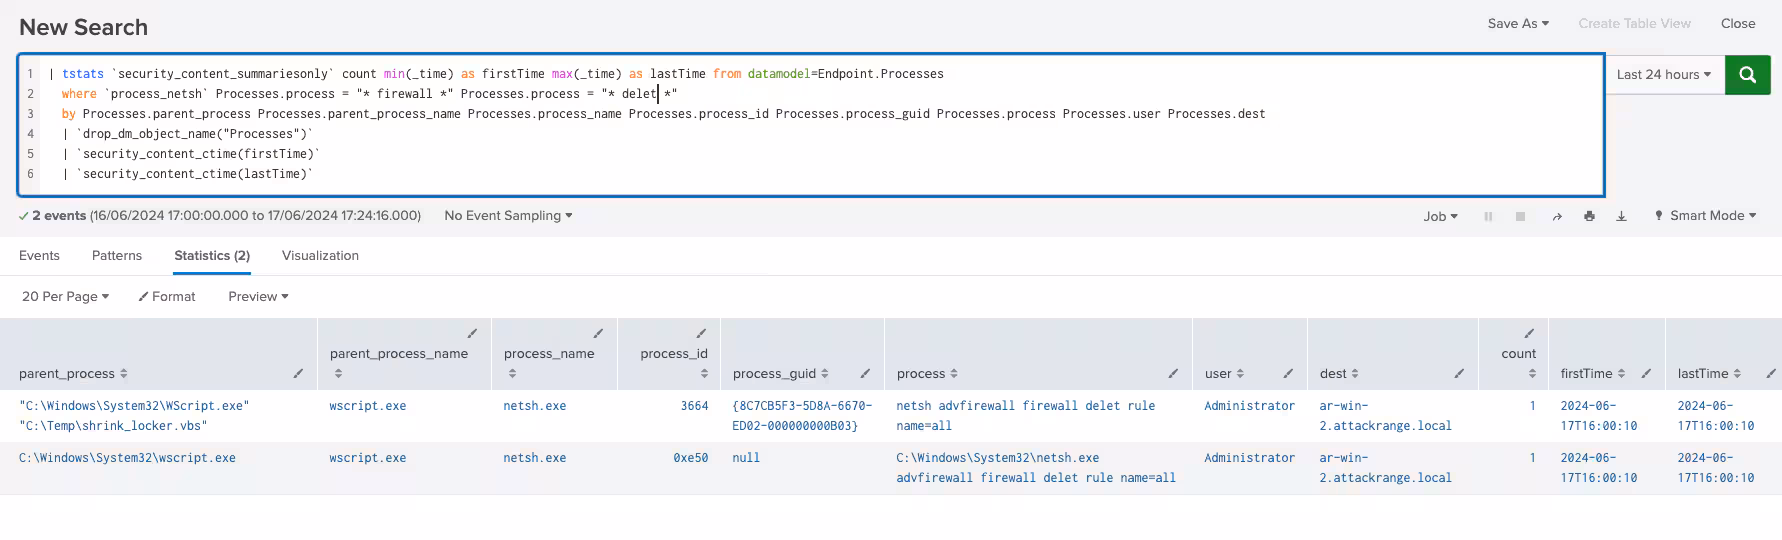This screenshot has height=540, width=1782.
Task: Click pencil edit icon on process column
Action: pyautogui.click(x=1173, y=374)
